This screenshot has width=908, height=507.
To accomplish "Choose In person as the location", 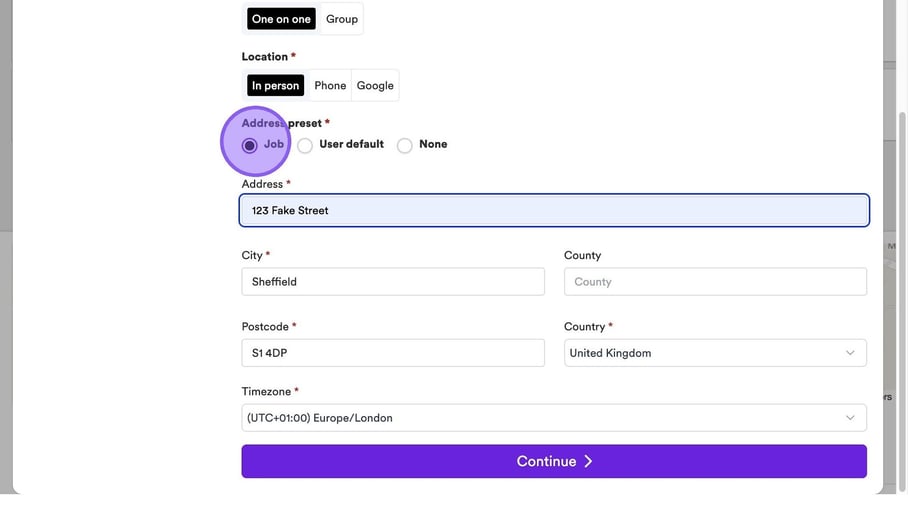I will click(275, 86).
